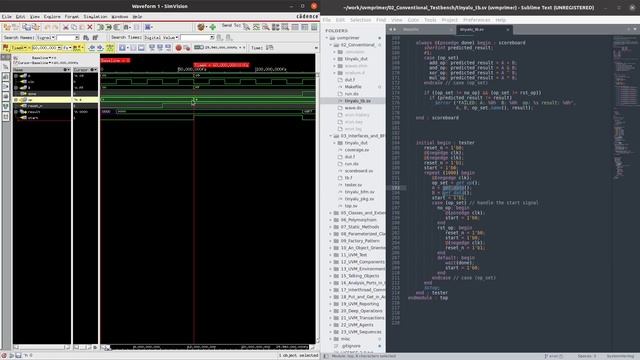Viewport: 640px width, 360px height.
Task: Click the second search-names icon beside binoculars
Action: 95,38
